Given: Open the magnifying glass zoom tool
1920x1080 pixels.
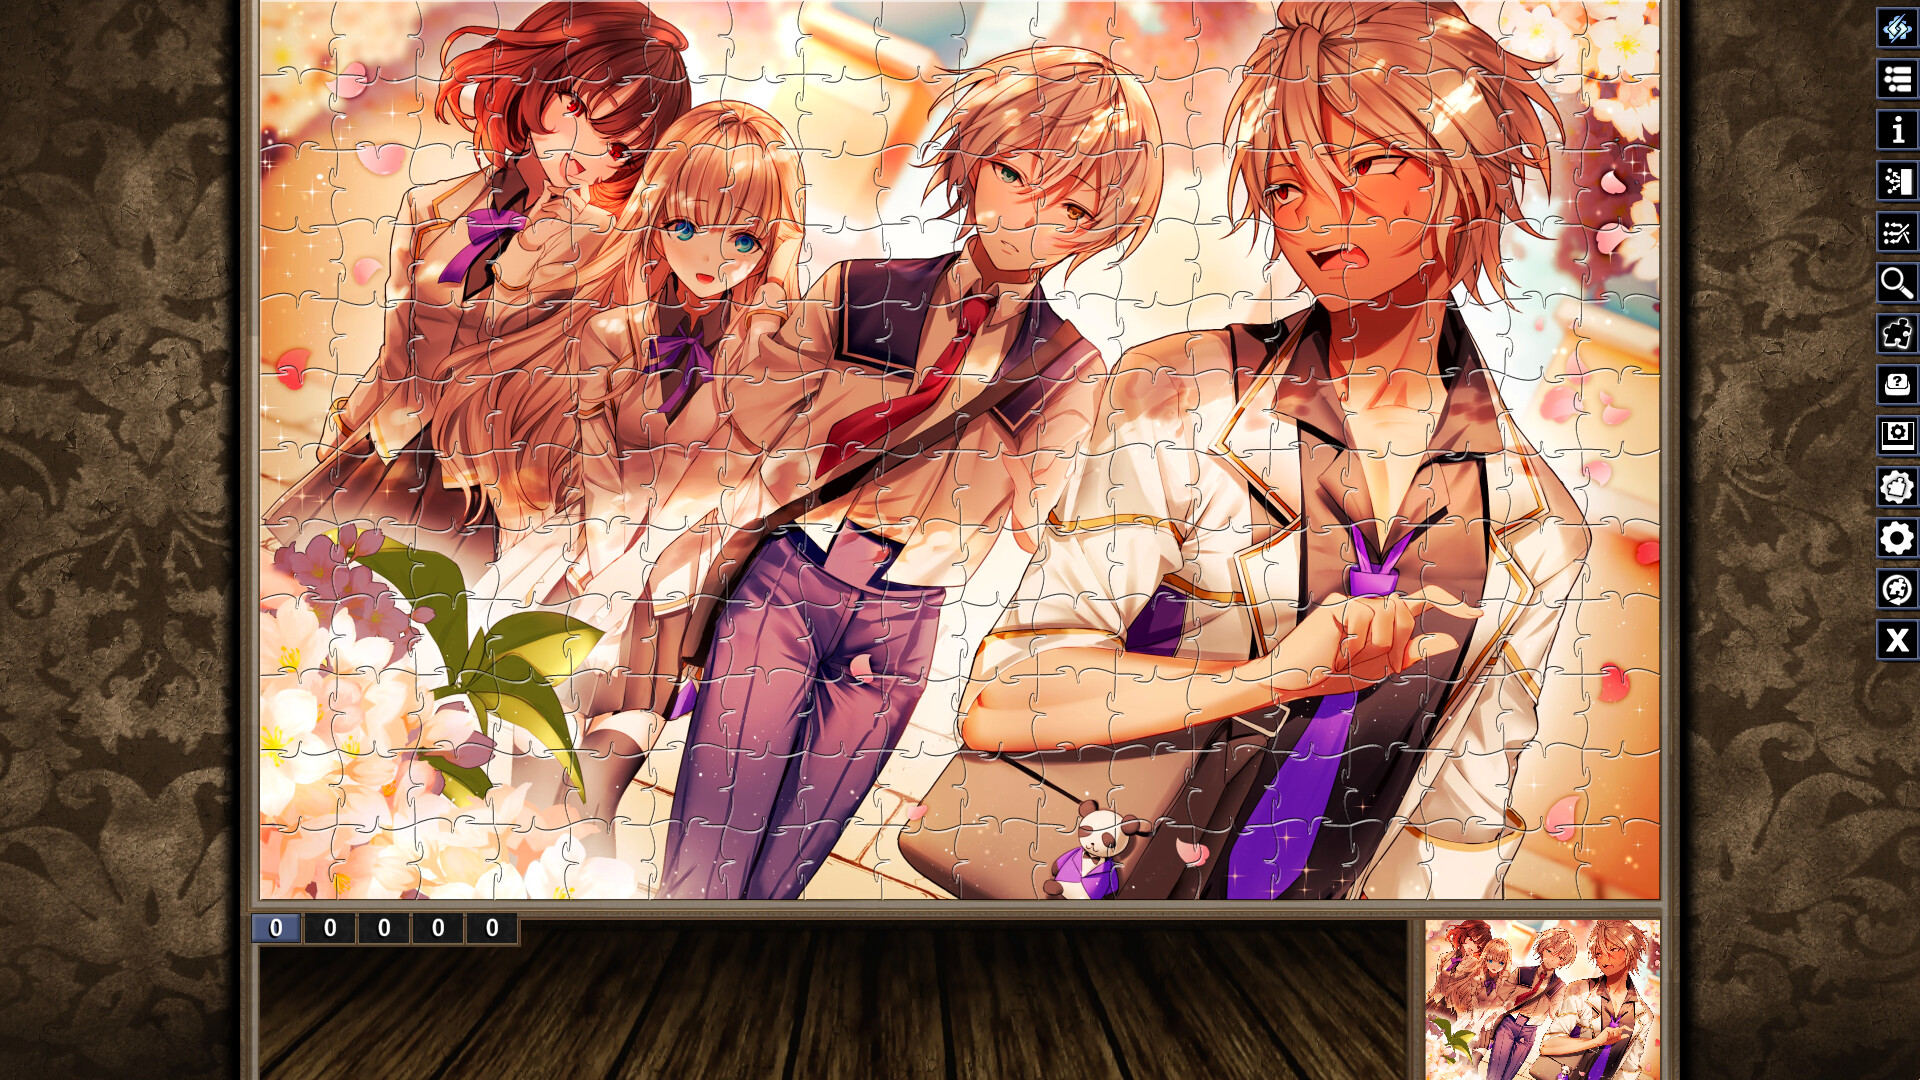Looking at the screenshot, I should (x=1897, y=283).
